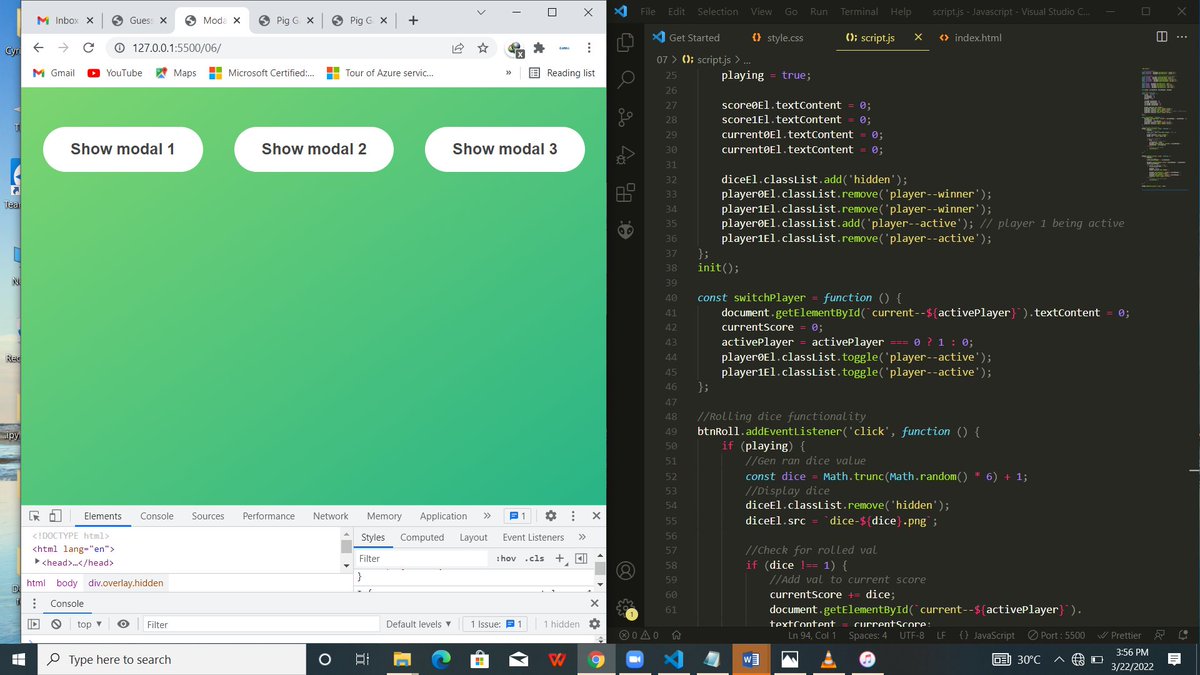Open Accounts icon in VS Code activity bar
This screenshot has width=1200, height=675.
[627, 571]
